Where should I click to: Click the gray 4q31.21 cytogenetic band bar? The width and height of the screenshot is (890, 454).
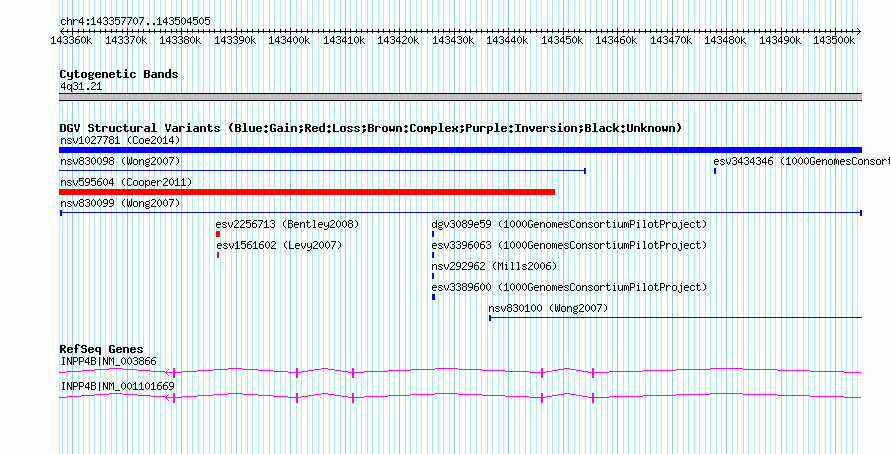click(460, 97)
